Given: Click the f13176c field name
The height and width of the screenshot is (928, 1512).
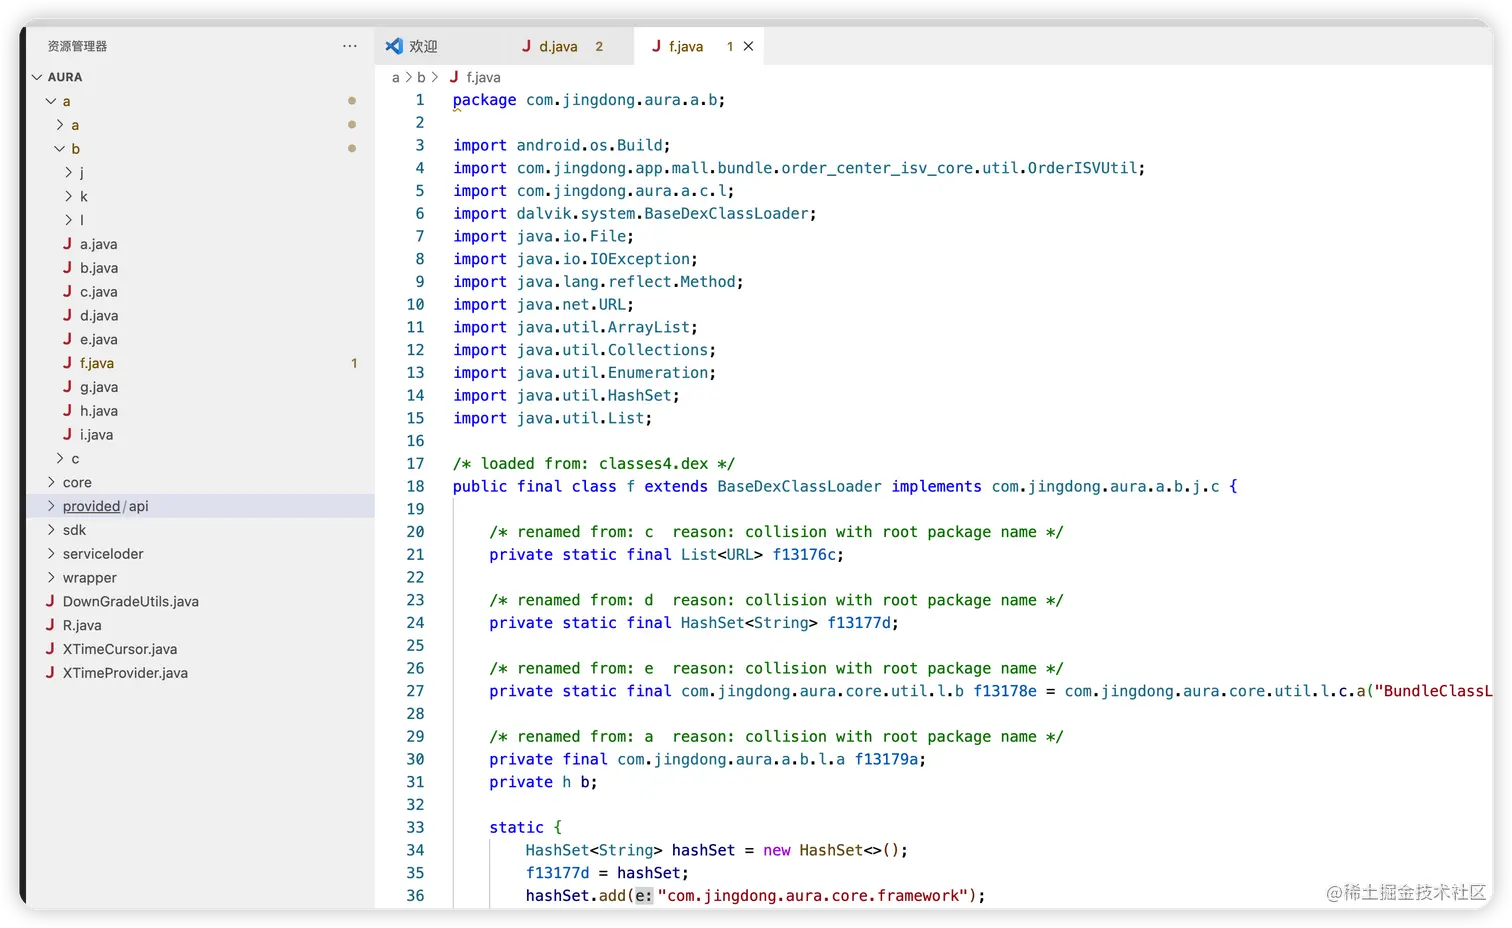Looking at the screenshot, I should (804, 554).
